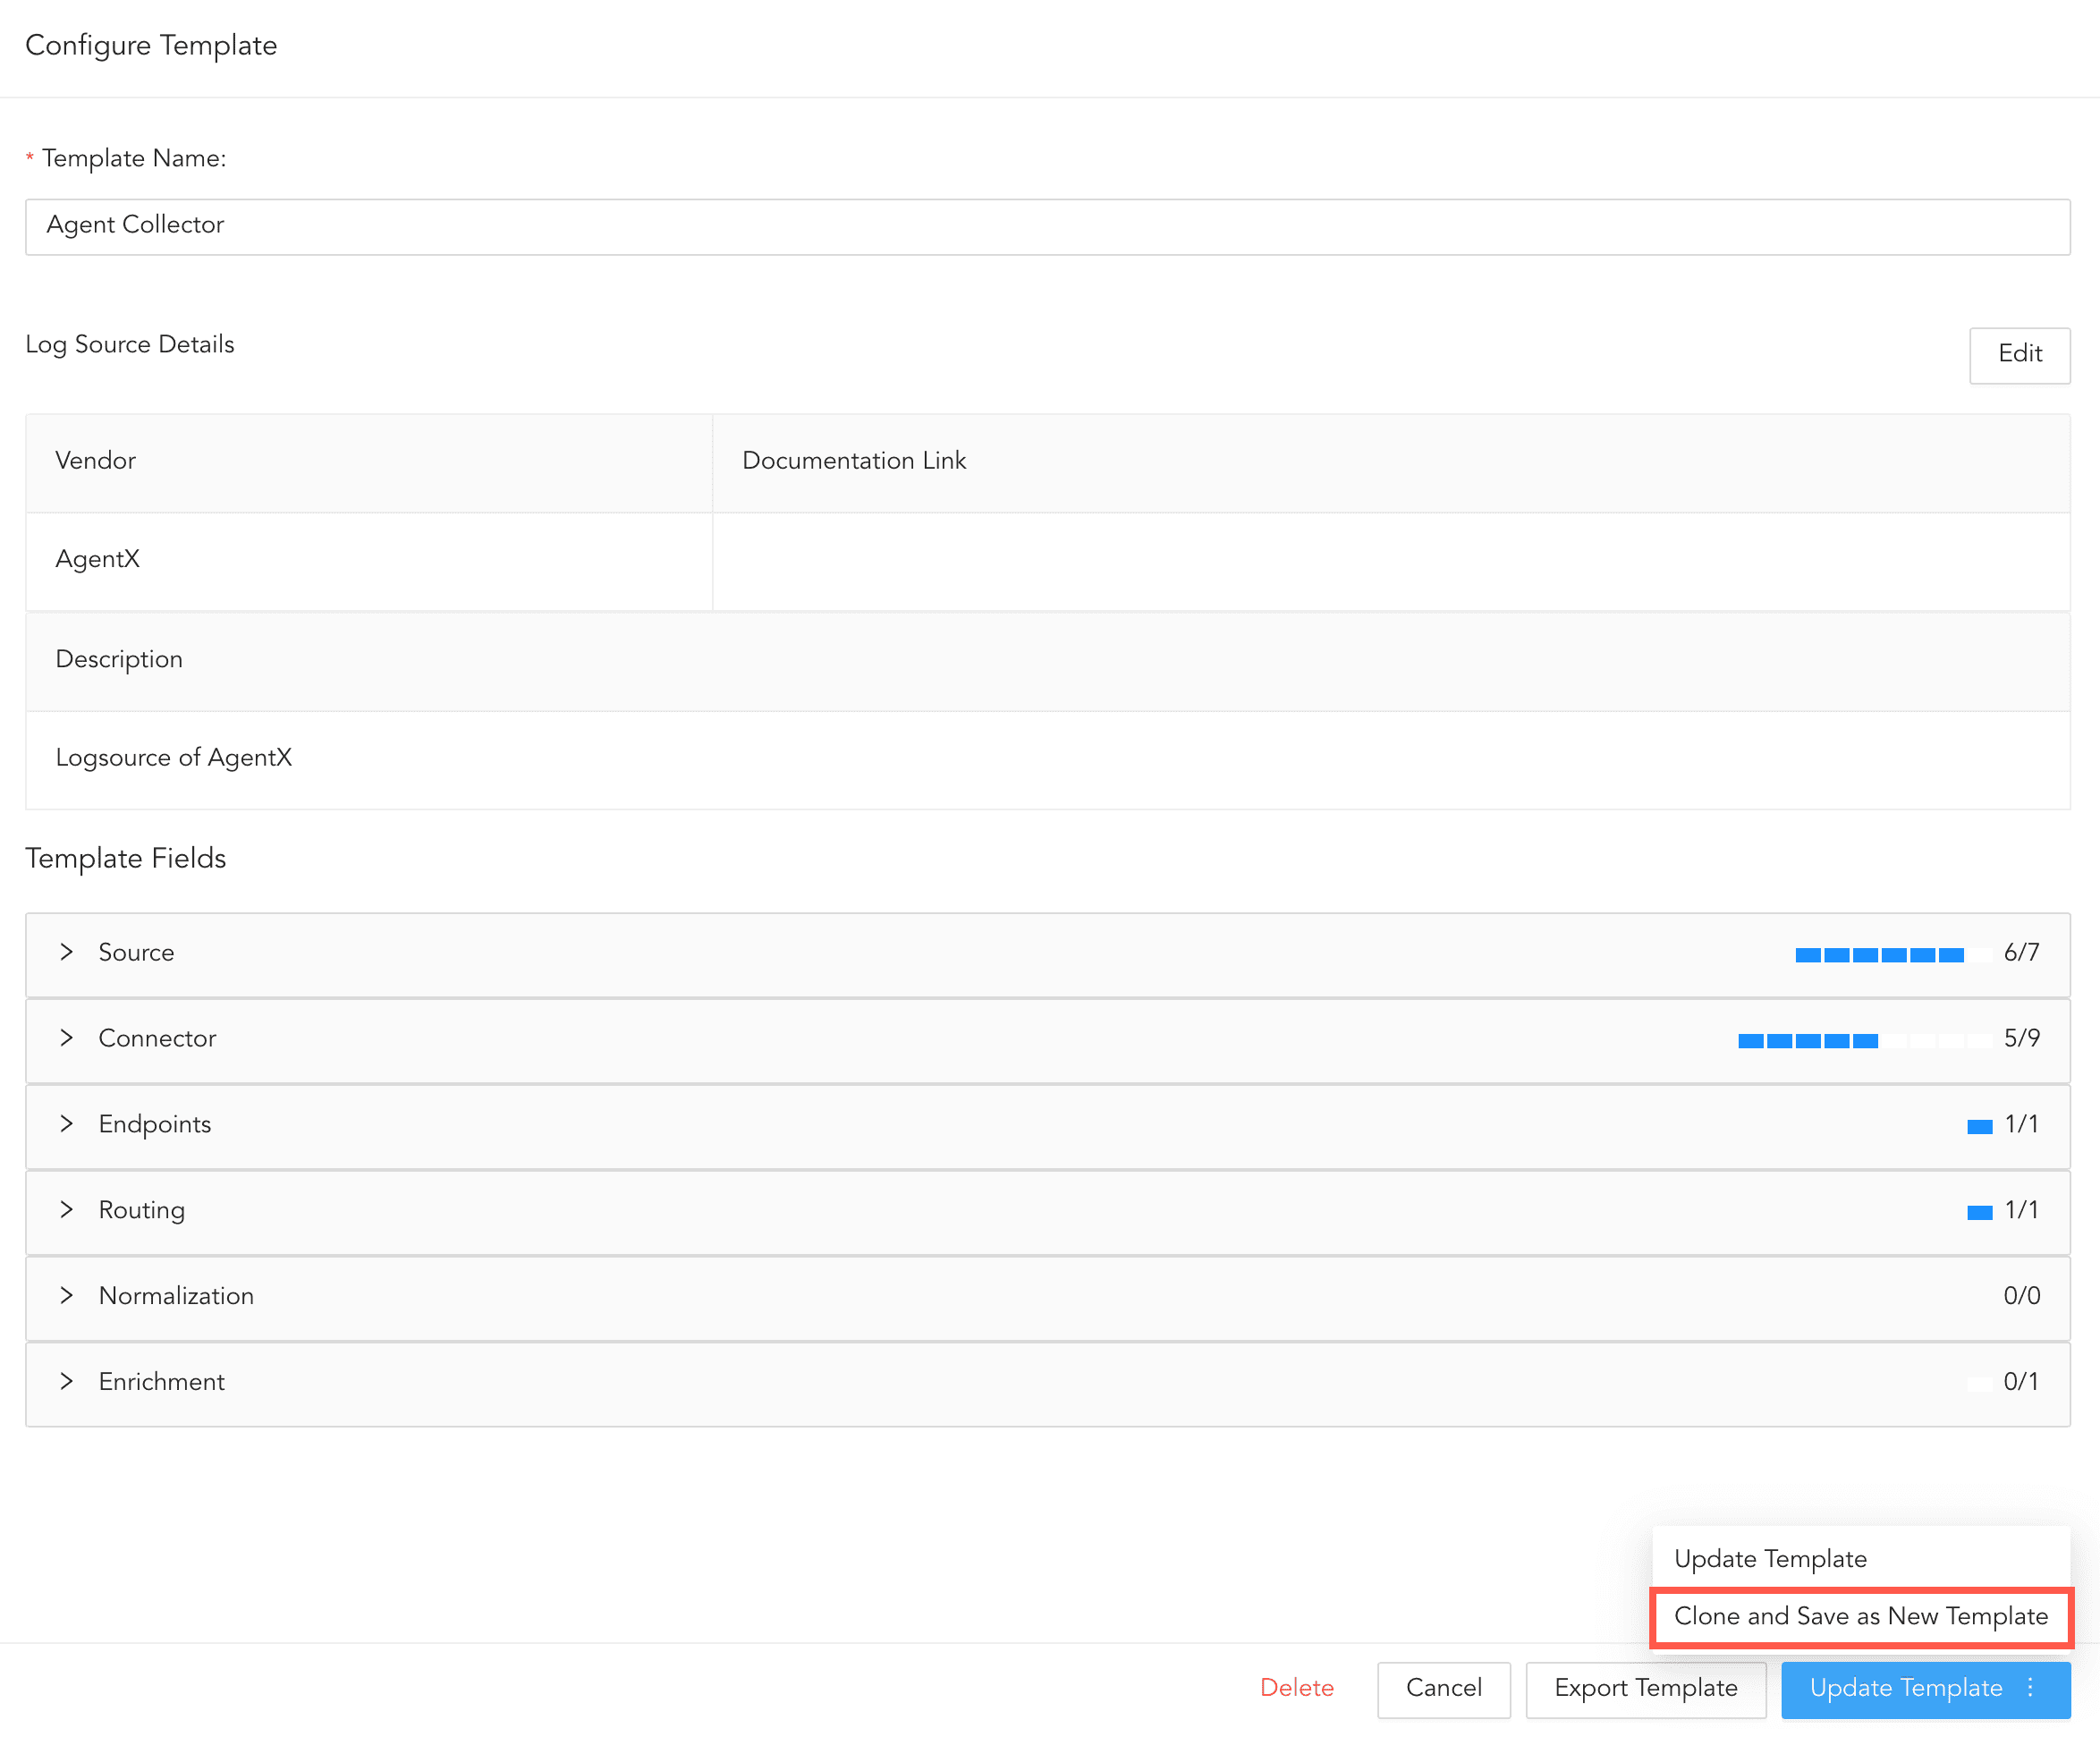Viewport: 2100px width, 1737px height.
Task: Click the Edit button for Log Source Details
Action: pyautogui.click(x=2019, y=354)
